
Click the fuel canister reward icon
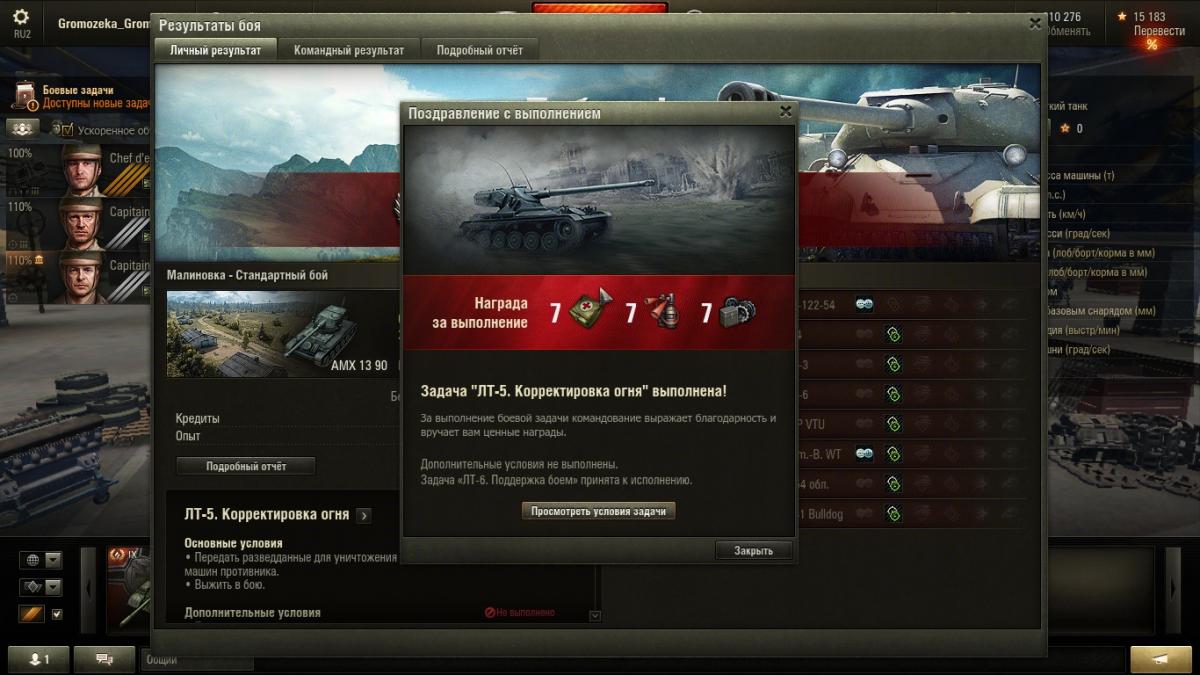[590, 311]
